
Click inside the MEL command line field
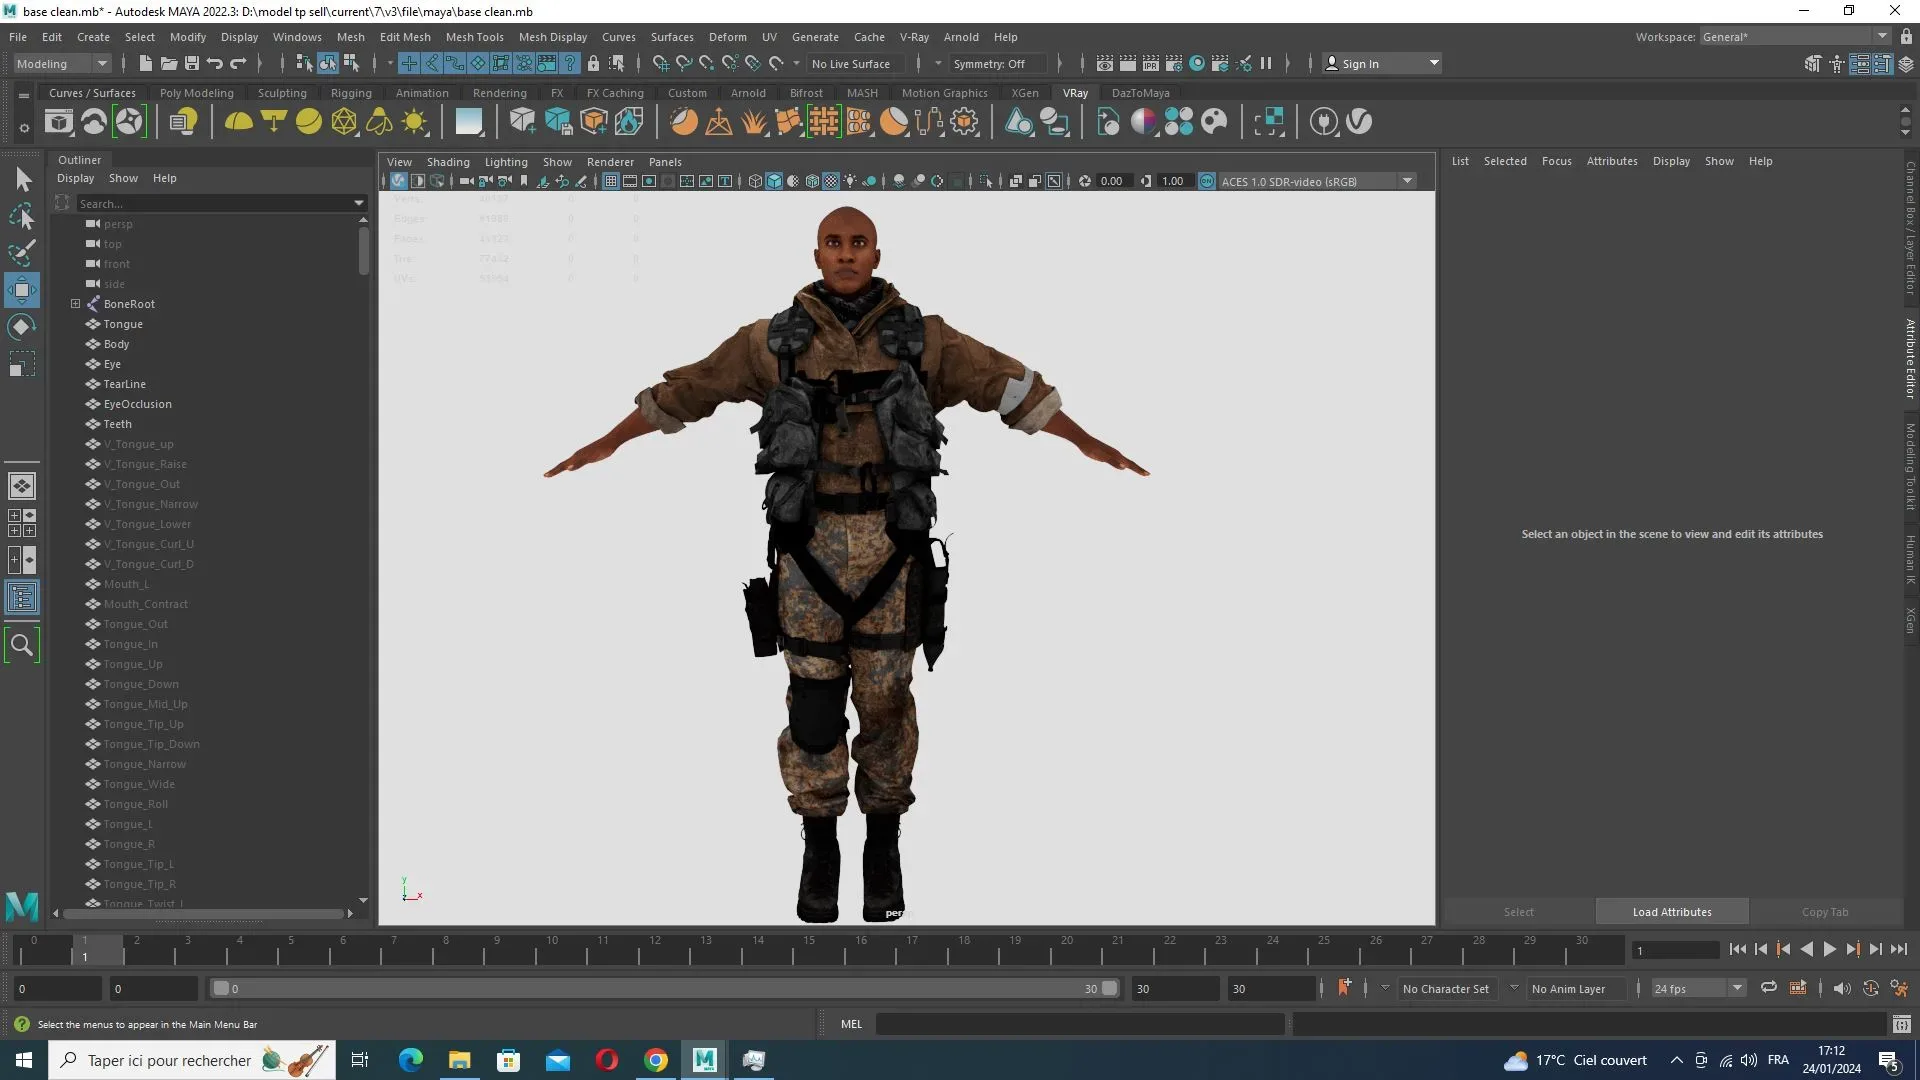point(1080,1024)
